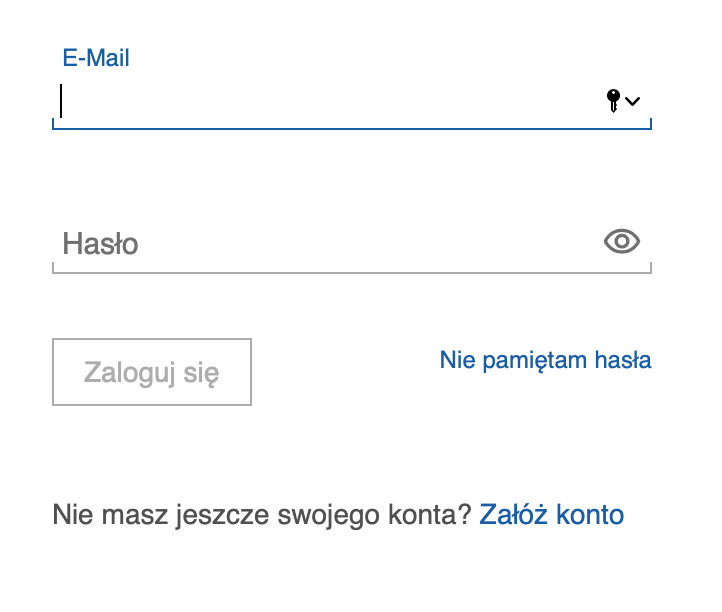Create a new account with Załóż konto
722x612 pixels.
pyautogui.click(x=552, y=514)
